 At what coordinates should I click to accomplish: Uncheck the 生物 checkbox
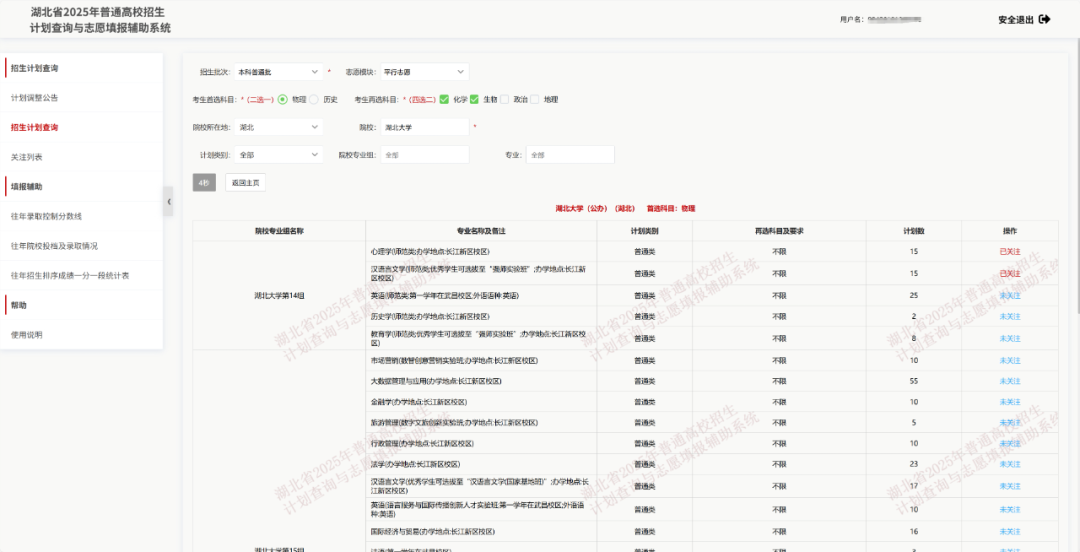click(474, 99)
